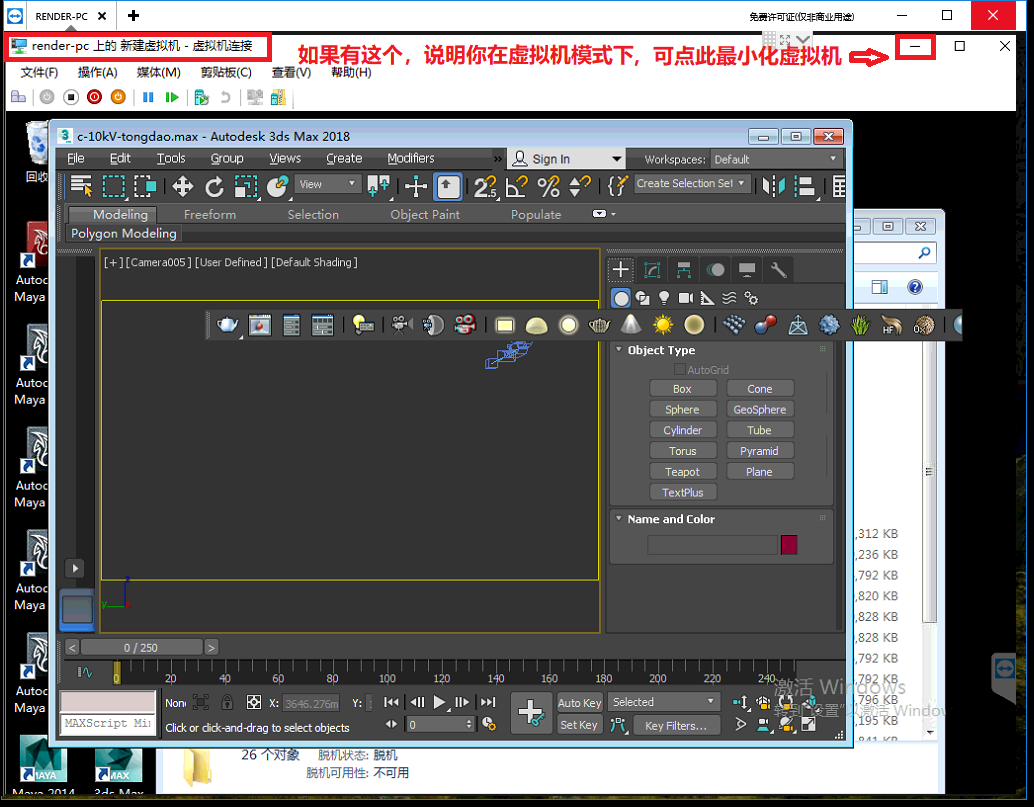Select Systems category gears icon

tap(750, 299)
